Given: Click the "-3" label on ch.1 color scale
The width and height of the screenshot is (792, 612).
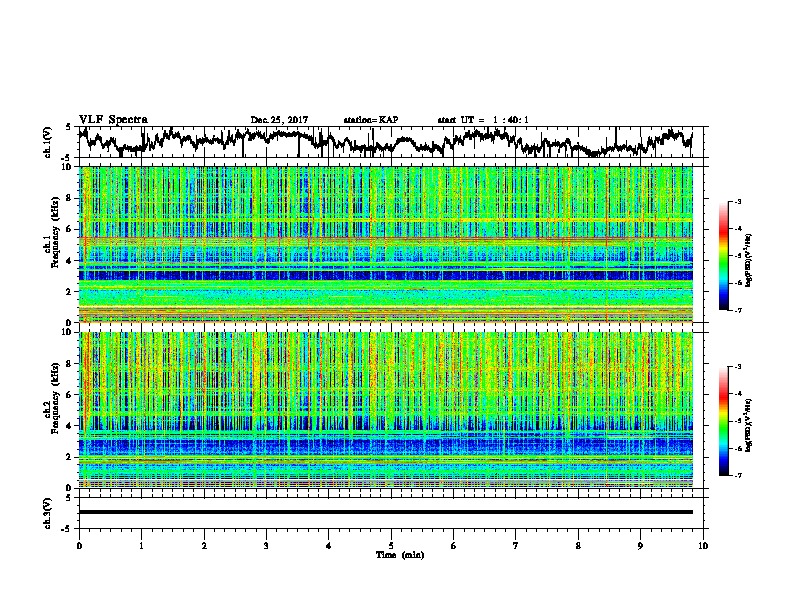Looking at the screenshot, I should point(738,201).
